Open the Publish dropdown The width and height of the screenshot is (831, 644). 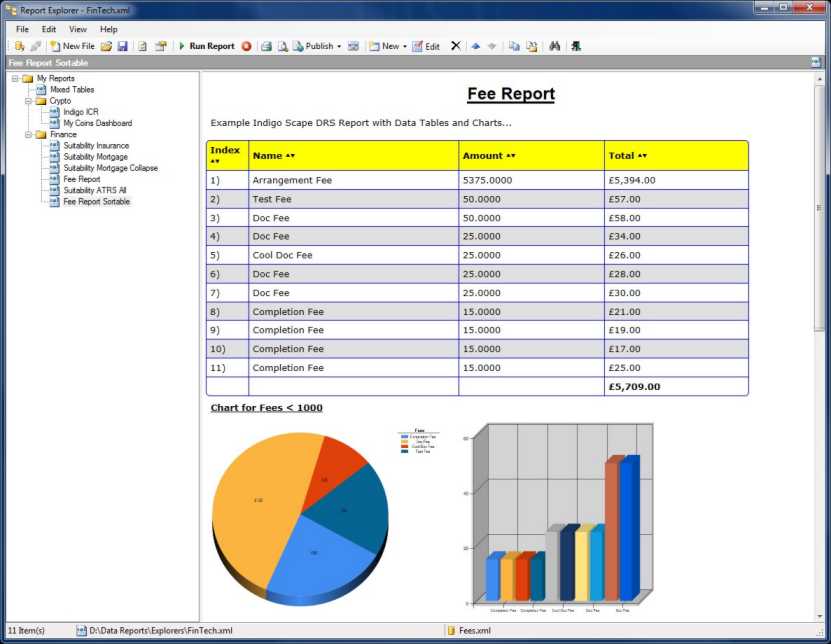(339, 46)
